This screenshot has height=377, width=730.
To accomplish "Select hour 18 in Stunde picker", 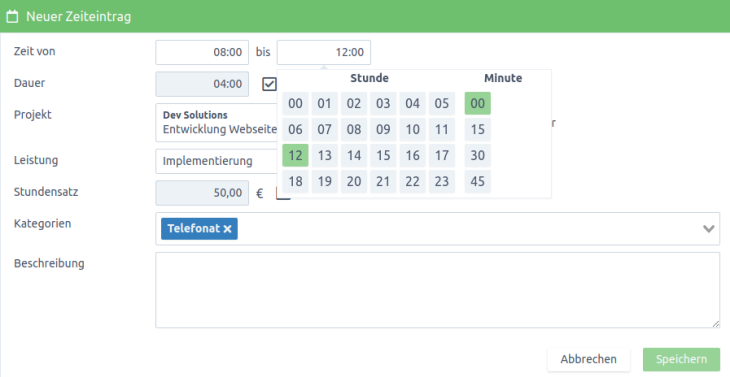I will coord(295,182).
